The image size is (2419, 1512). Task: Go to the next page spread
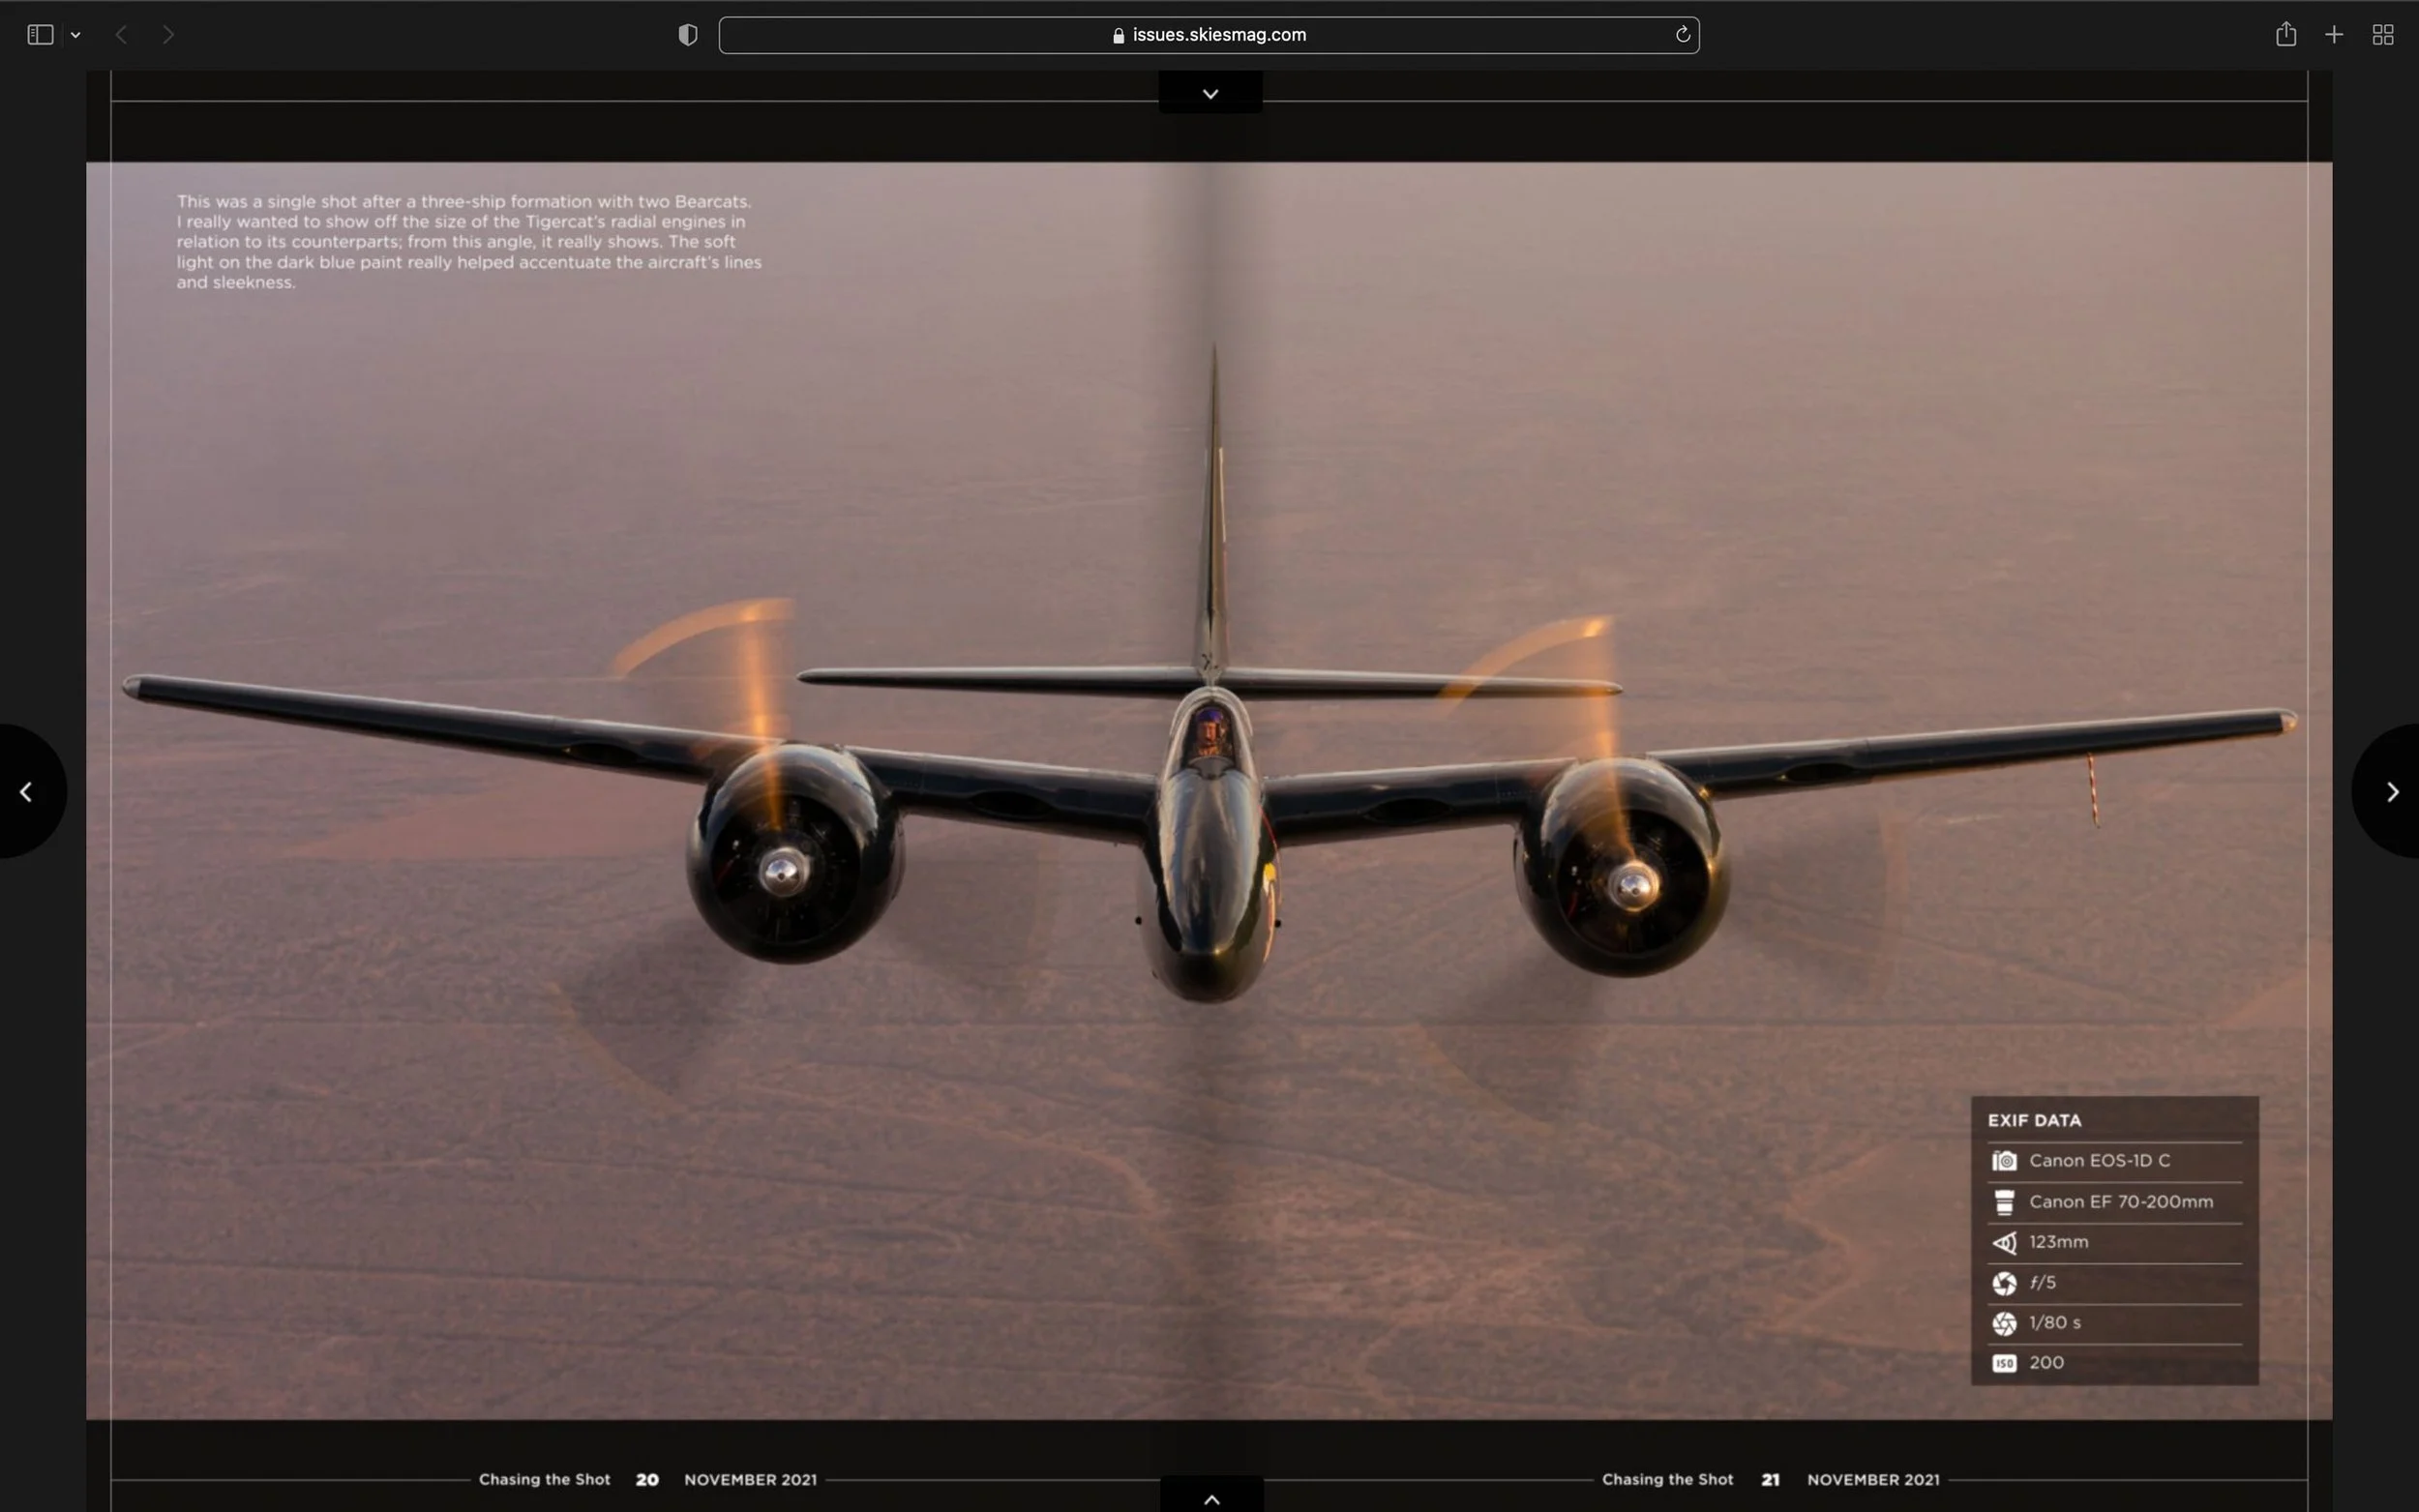coord(2391,792)
